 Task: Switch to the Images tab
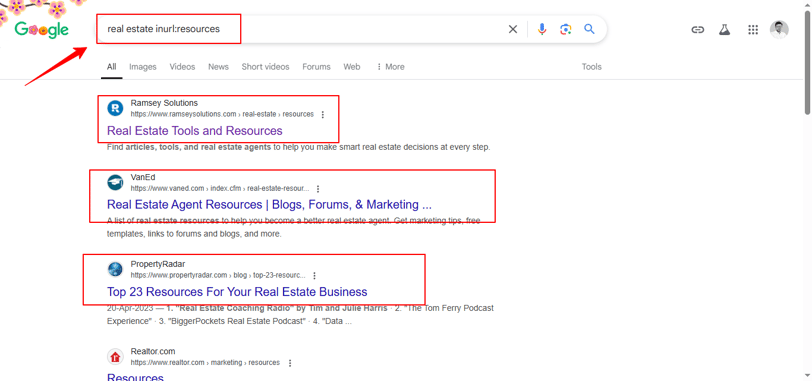coord(142,67)
